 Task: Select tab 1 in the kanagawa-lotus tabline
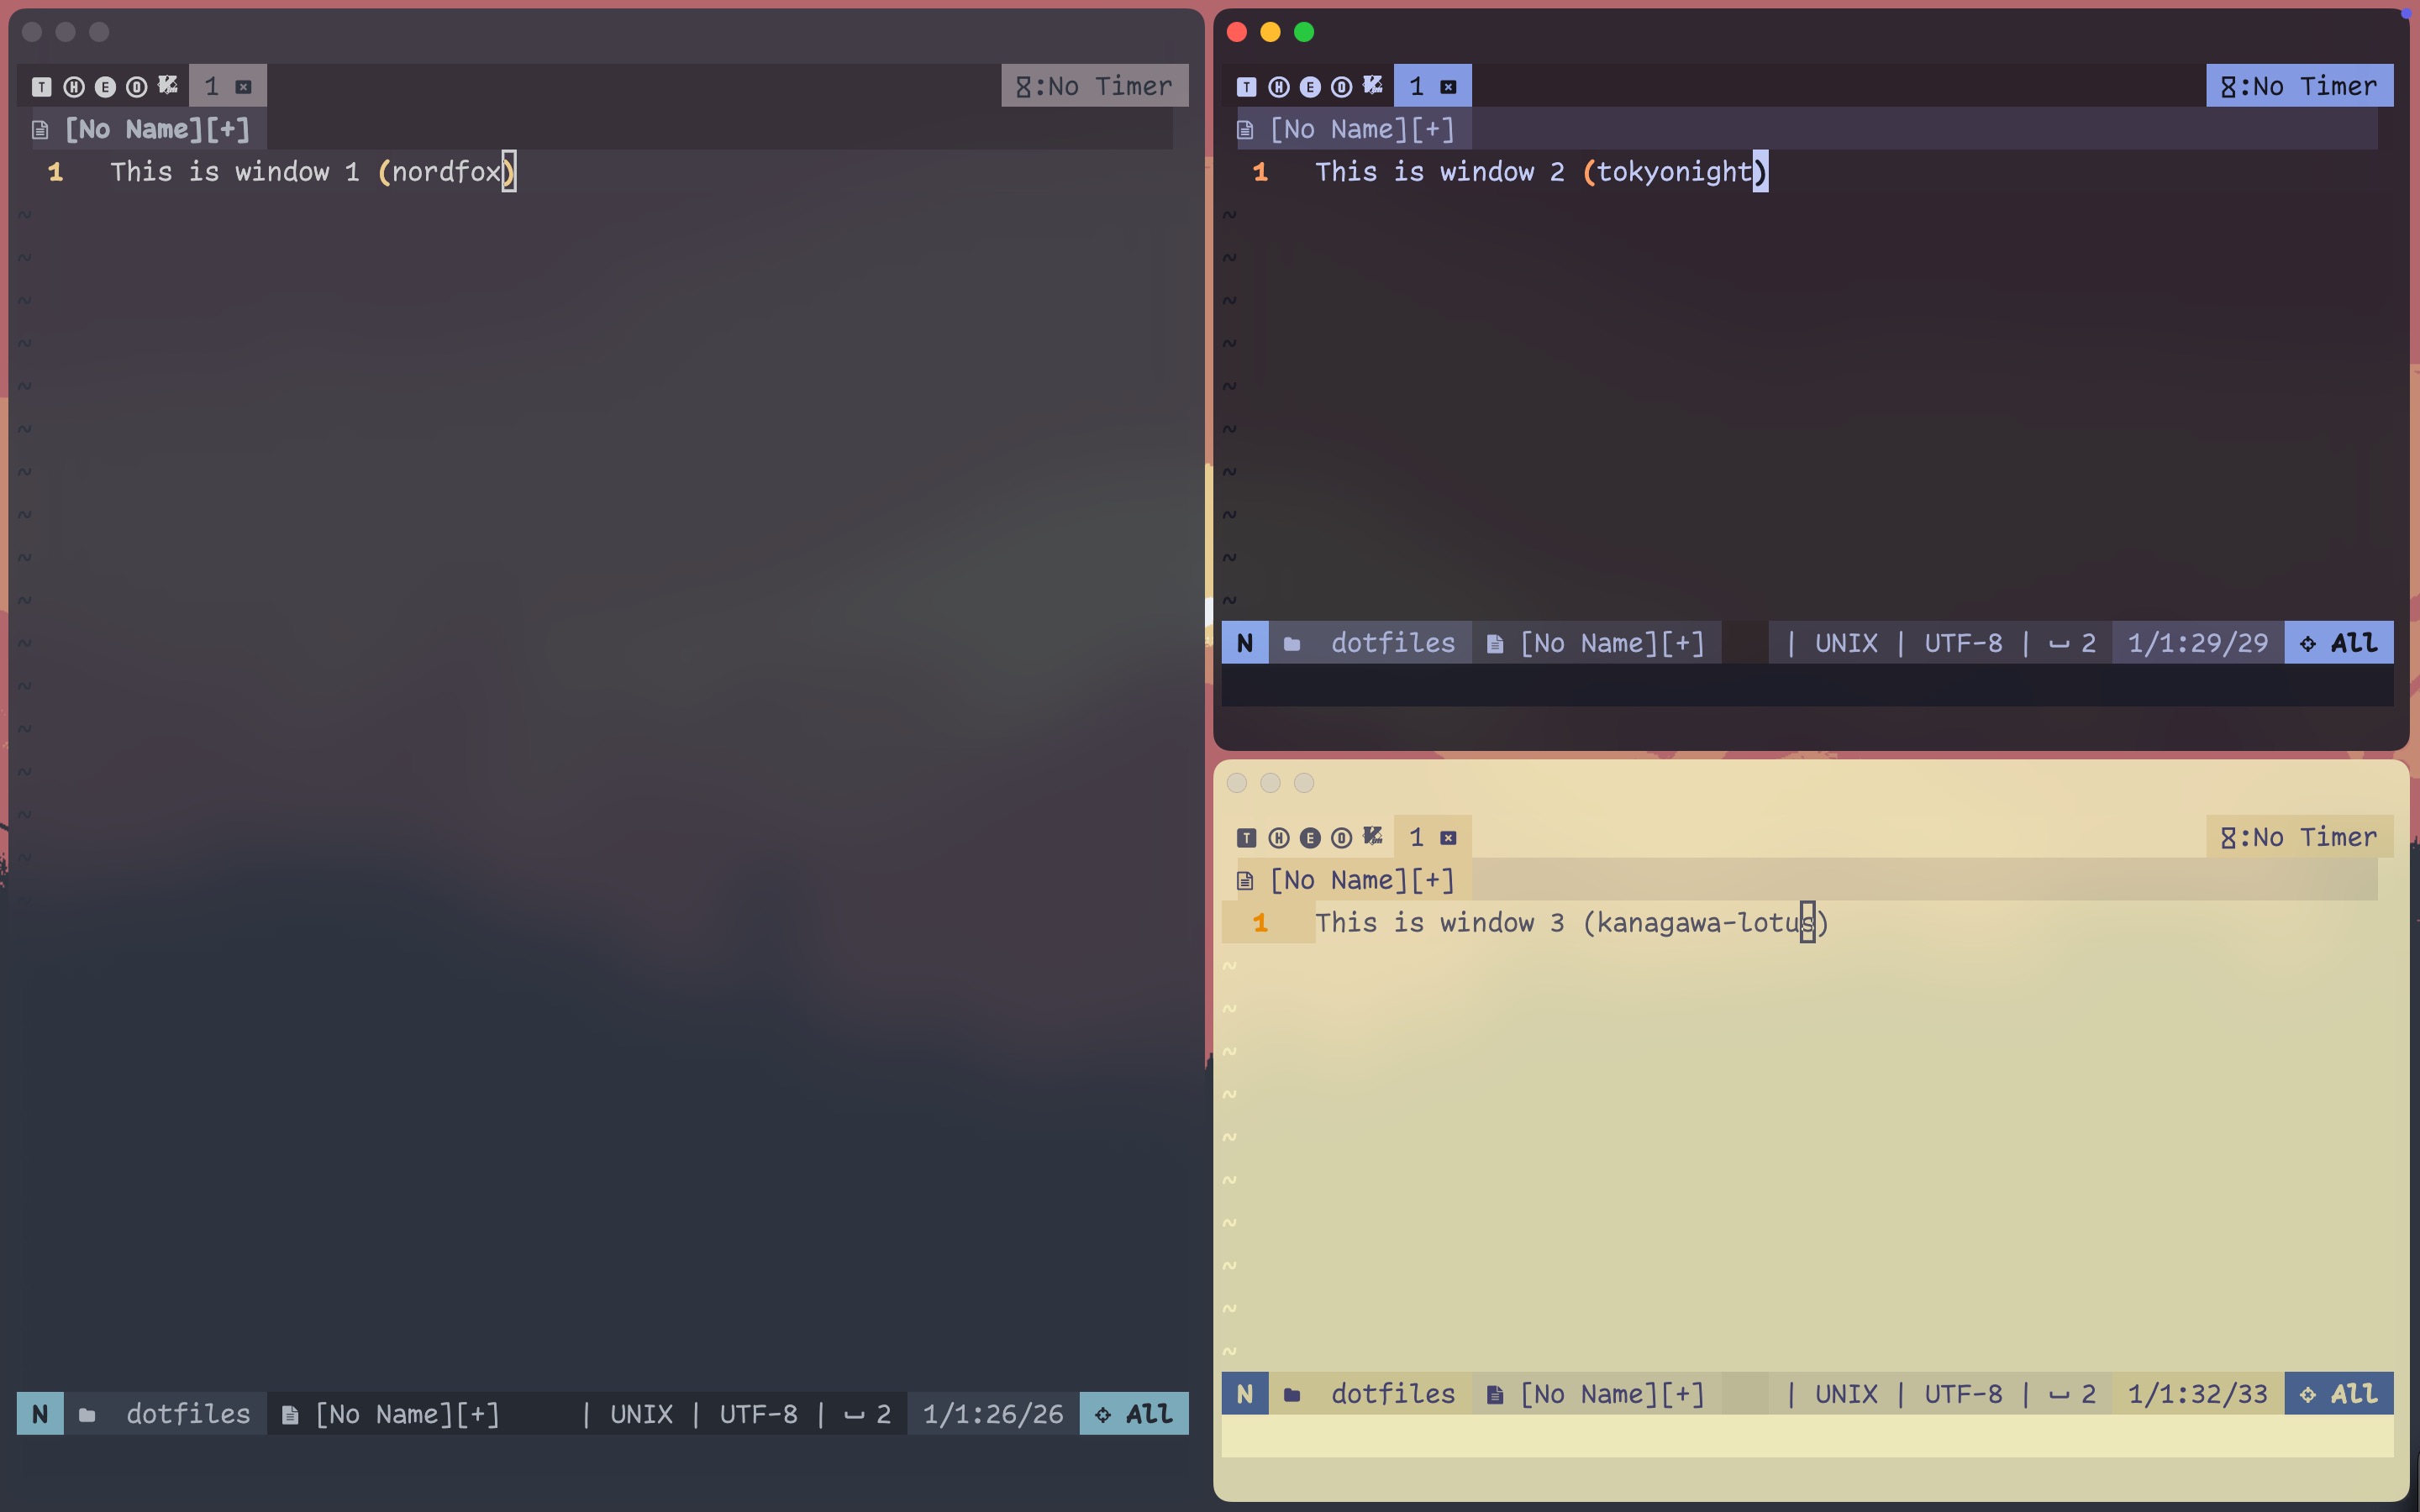[1416, 838]
